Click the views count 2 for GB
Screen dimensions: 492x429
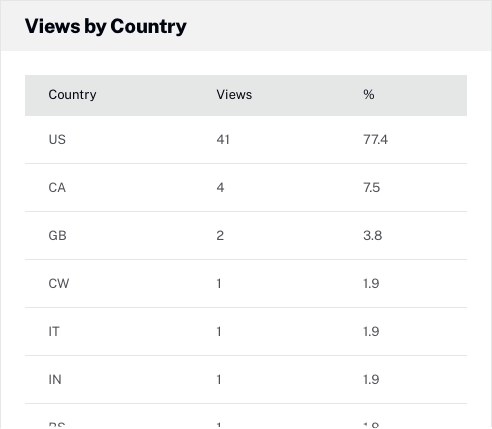tap(220, 236)
